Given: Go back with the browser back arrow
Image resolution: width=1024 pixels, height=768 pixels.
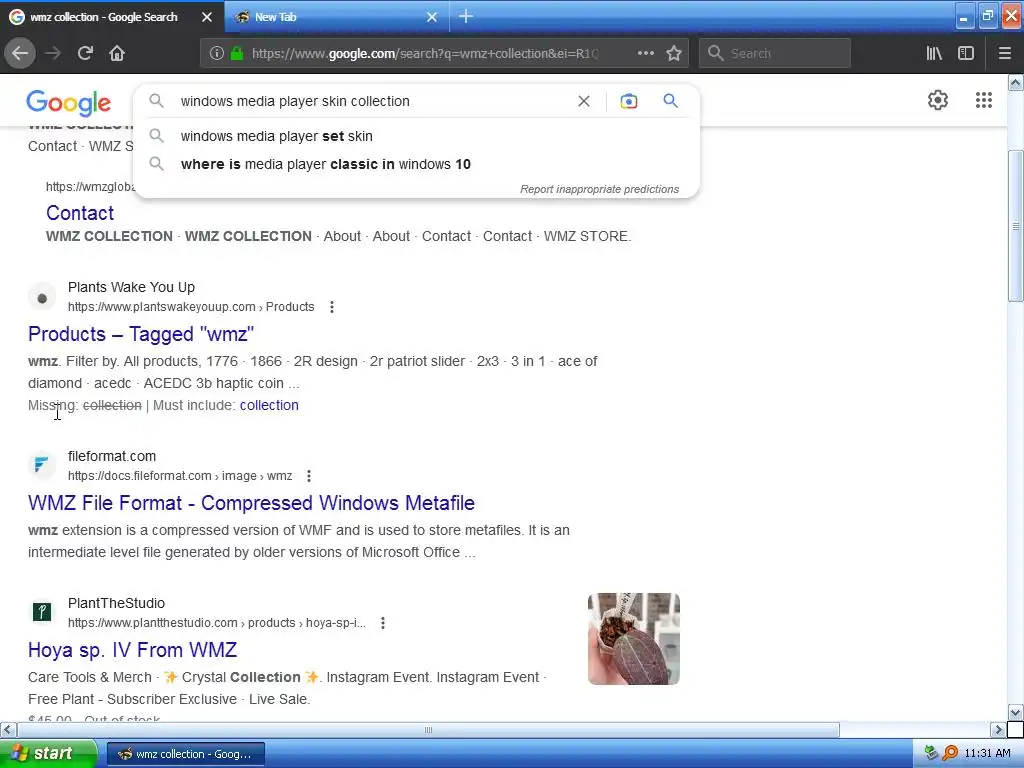Looking at the screenshot, I should (20, 53).
